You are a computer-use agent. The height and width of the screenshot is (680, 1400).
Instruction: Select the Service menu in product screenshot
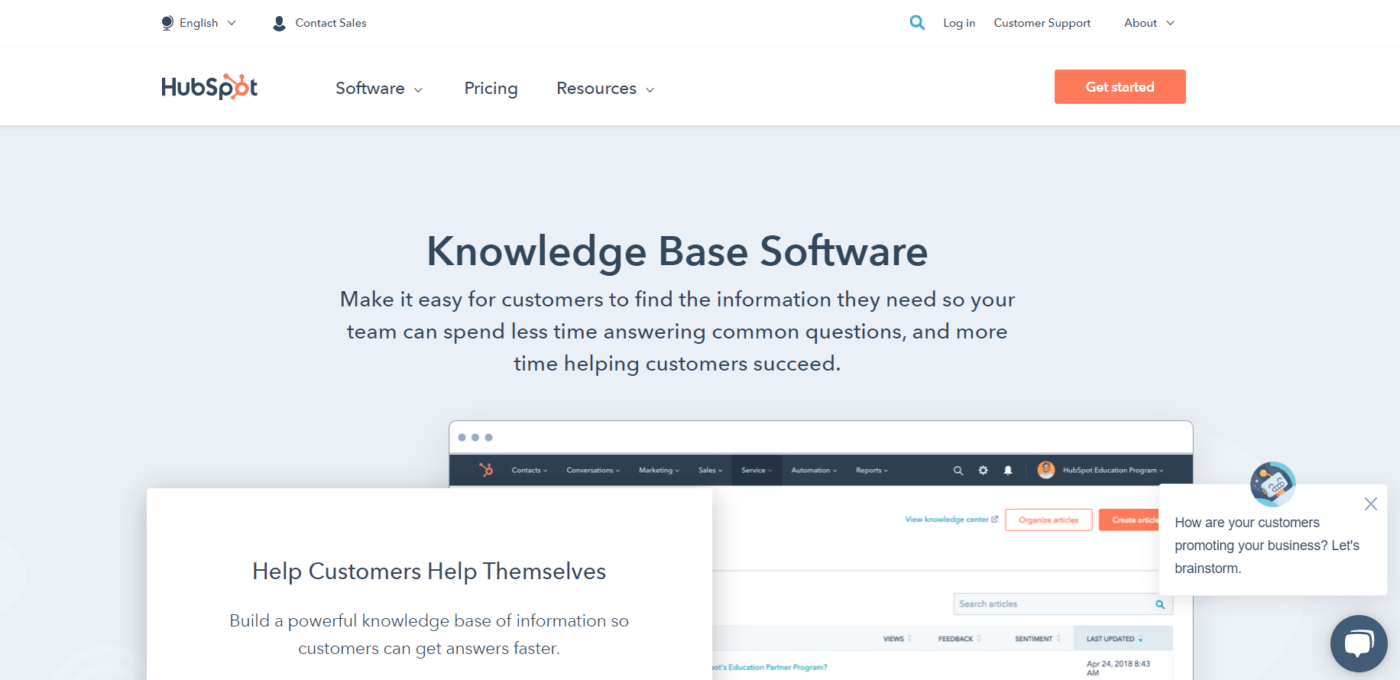pyautogui.click(x=756, y=470)
